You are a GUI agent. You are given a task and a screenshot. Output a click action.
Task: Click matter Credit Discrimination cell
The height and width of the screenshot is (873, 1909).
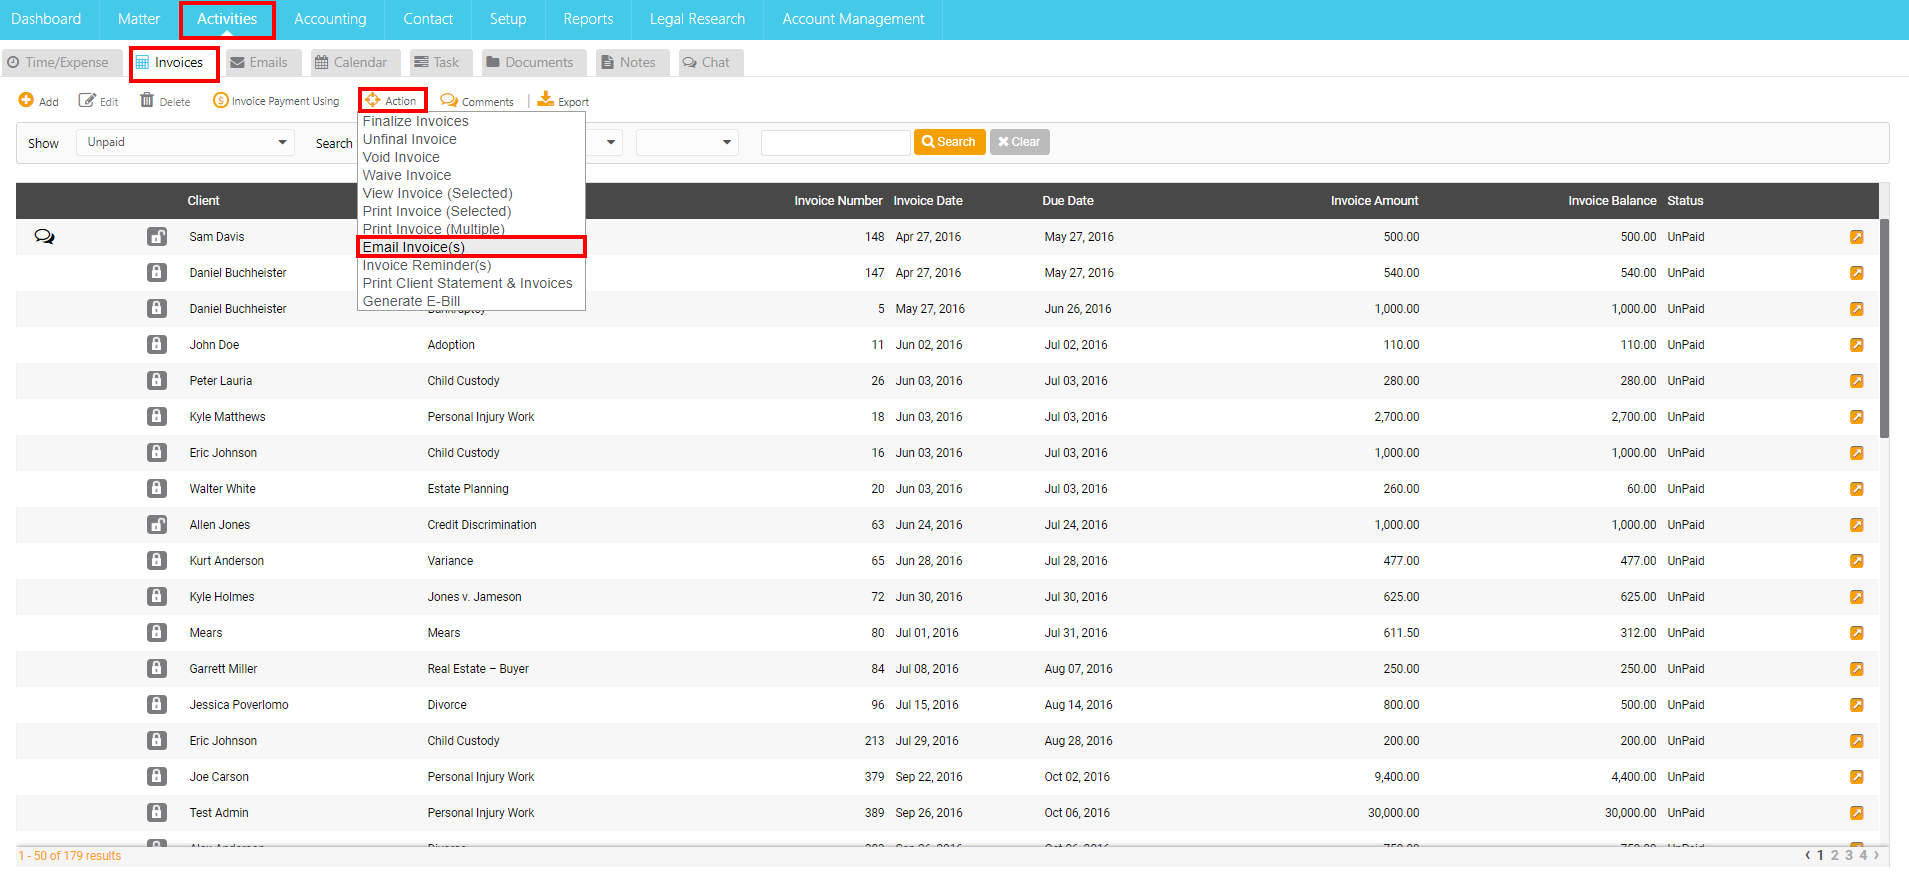(482, 525)
